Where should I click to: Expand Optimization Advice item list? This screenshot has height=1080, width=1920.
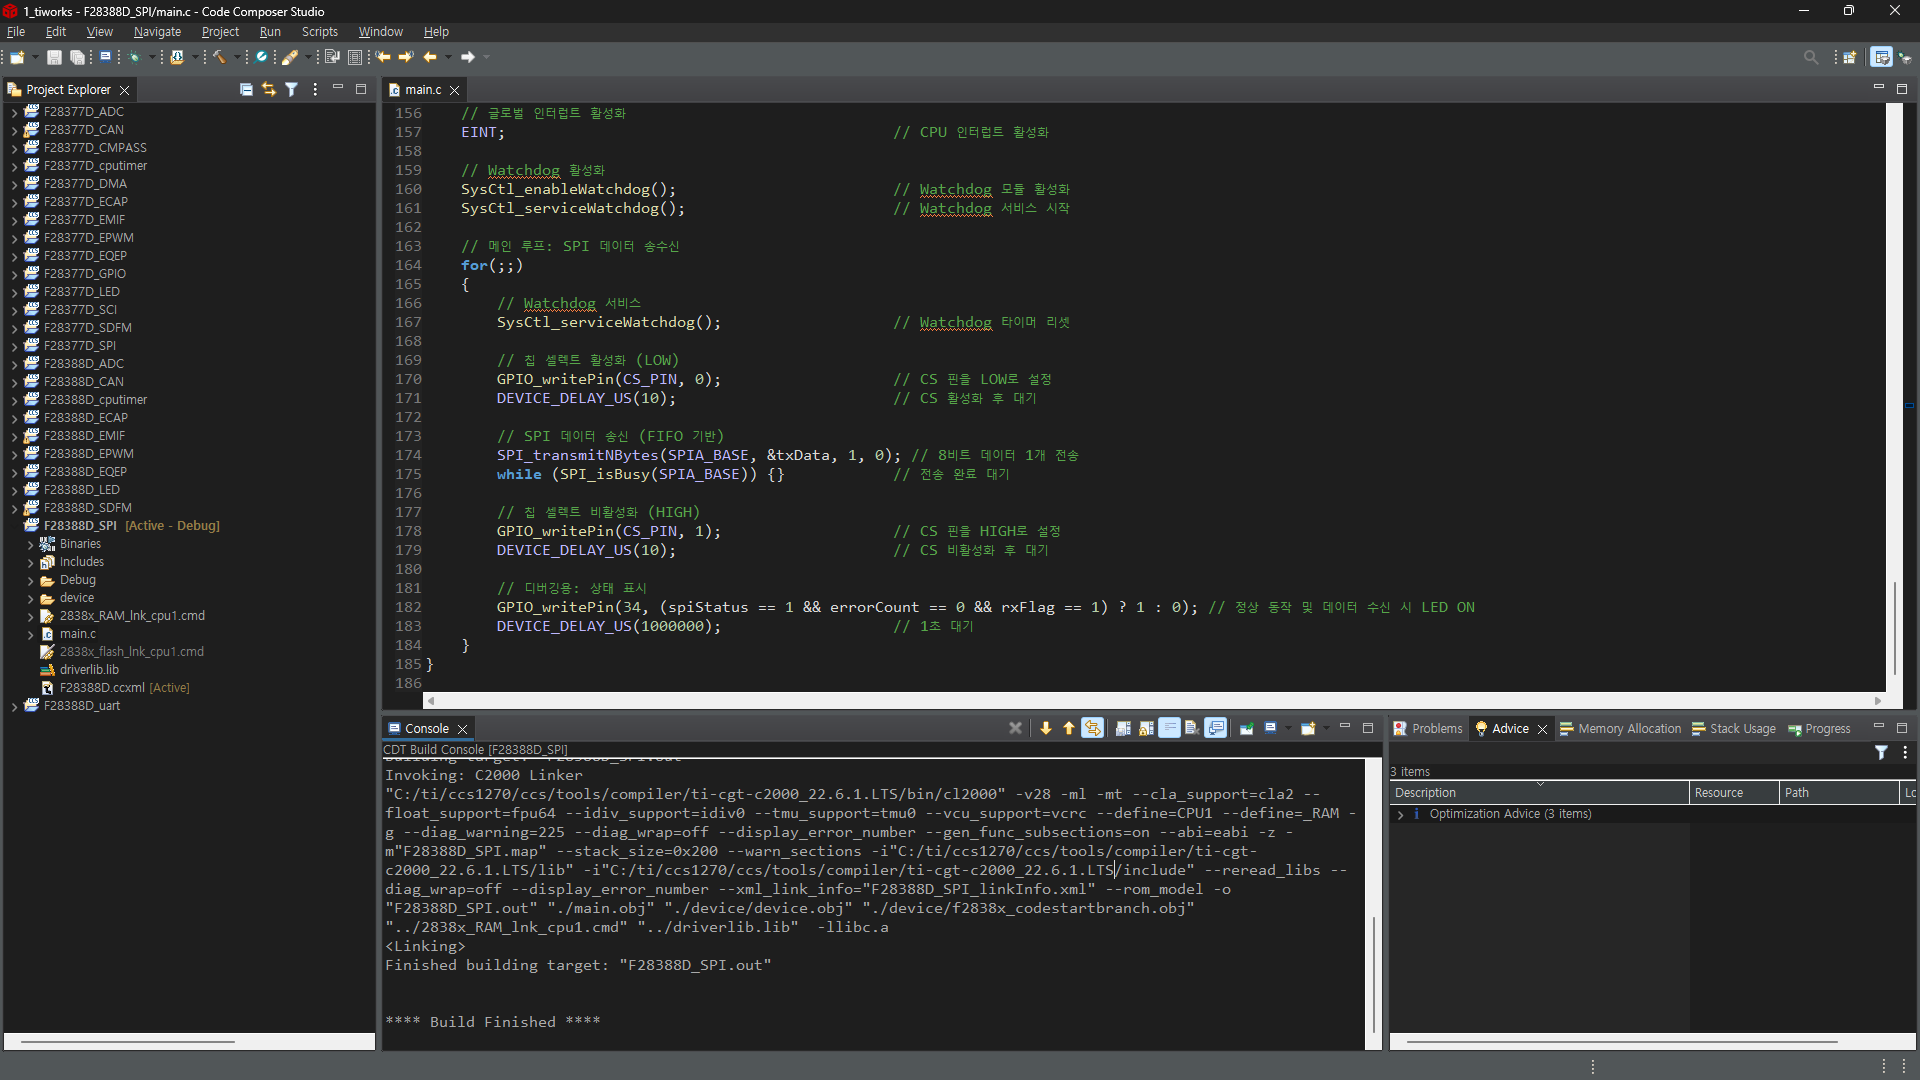(x=1400, y=814)
